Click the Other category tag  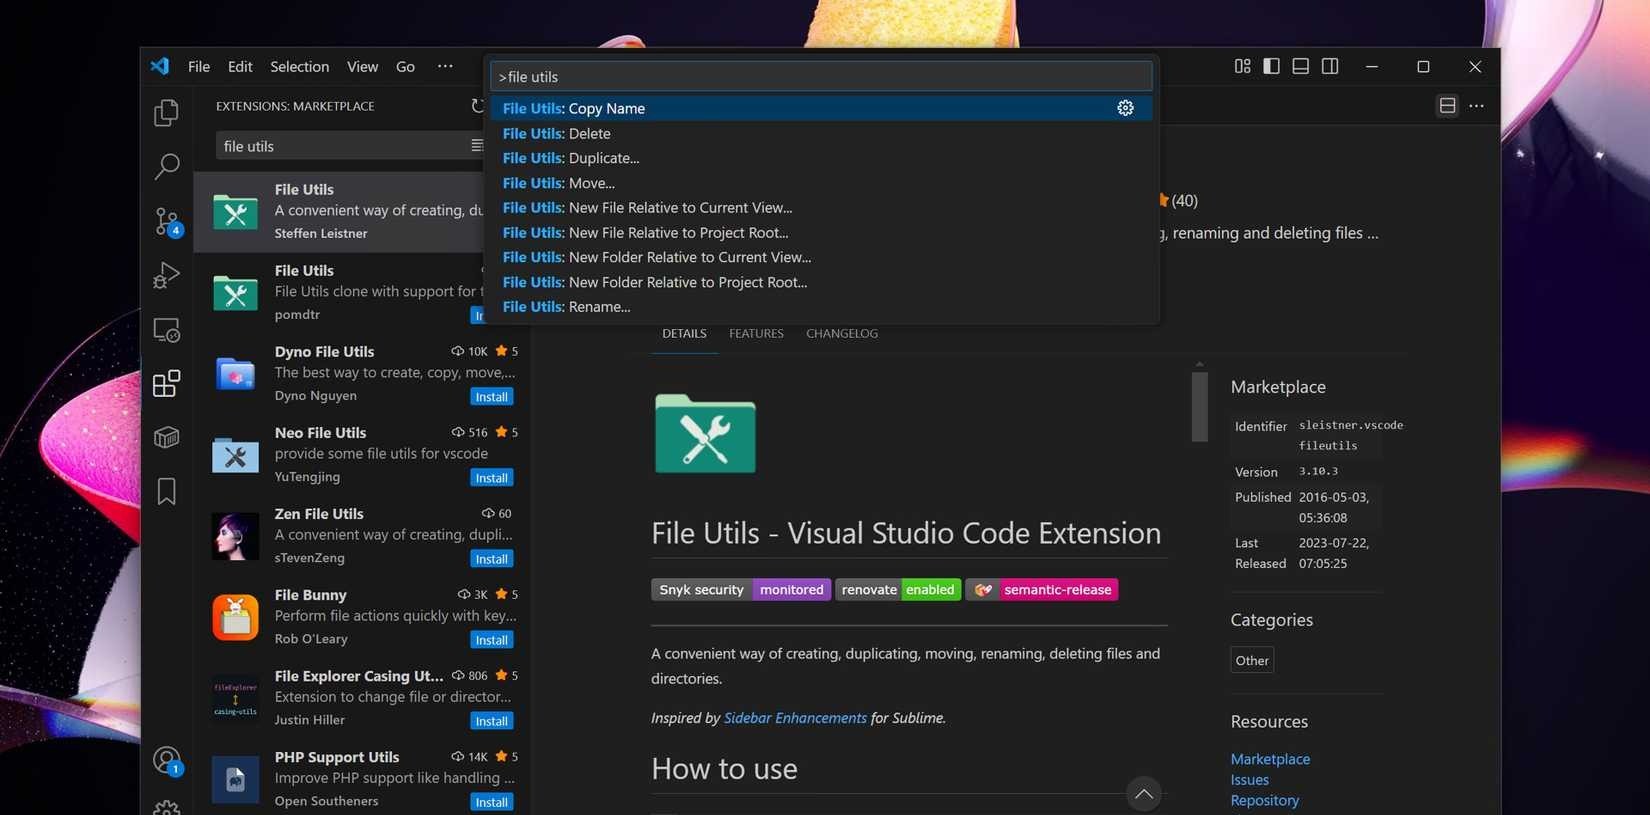(x=1251, y=660)
